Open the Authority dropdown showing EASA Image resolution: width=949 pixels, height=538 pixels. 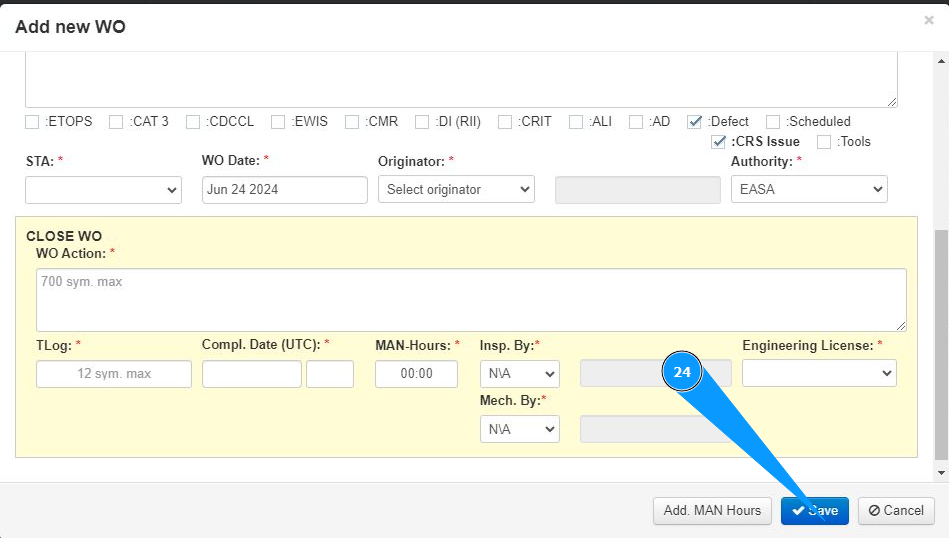click(x=809, y=190)
